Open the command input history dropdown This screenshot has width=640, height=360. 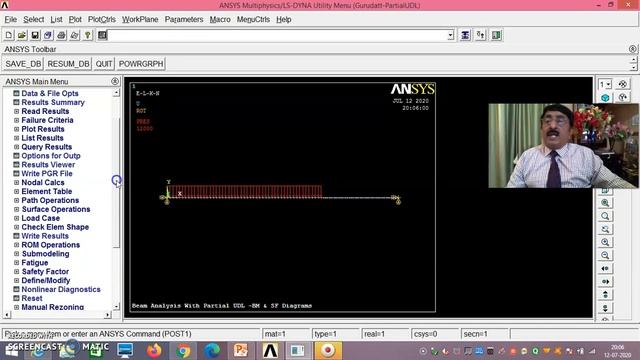click(x=450, y=35)
